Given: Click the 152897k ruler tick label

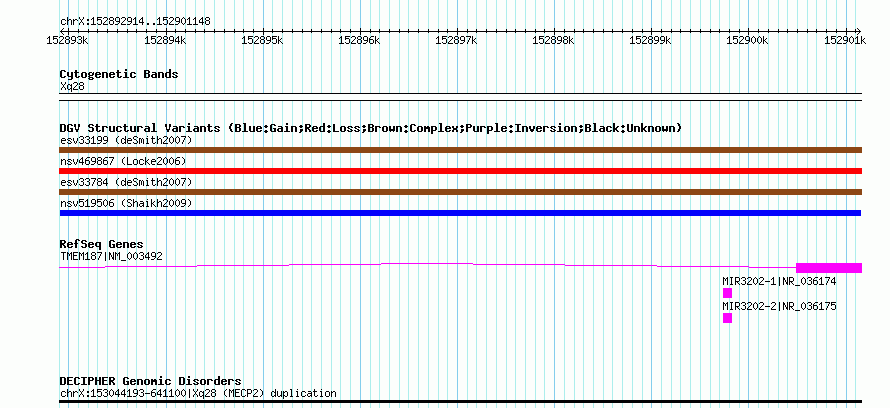Looking at the screenshot, I should pyautogui.click(x=456, y=40).
